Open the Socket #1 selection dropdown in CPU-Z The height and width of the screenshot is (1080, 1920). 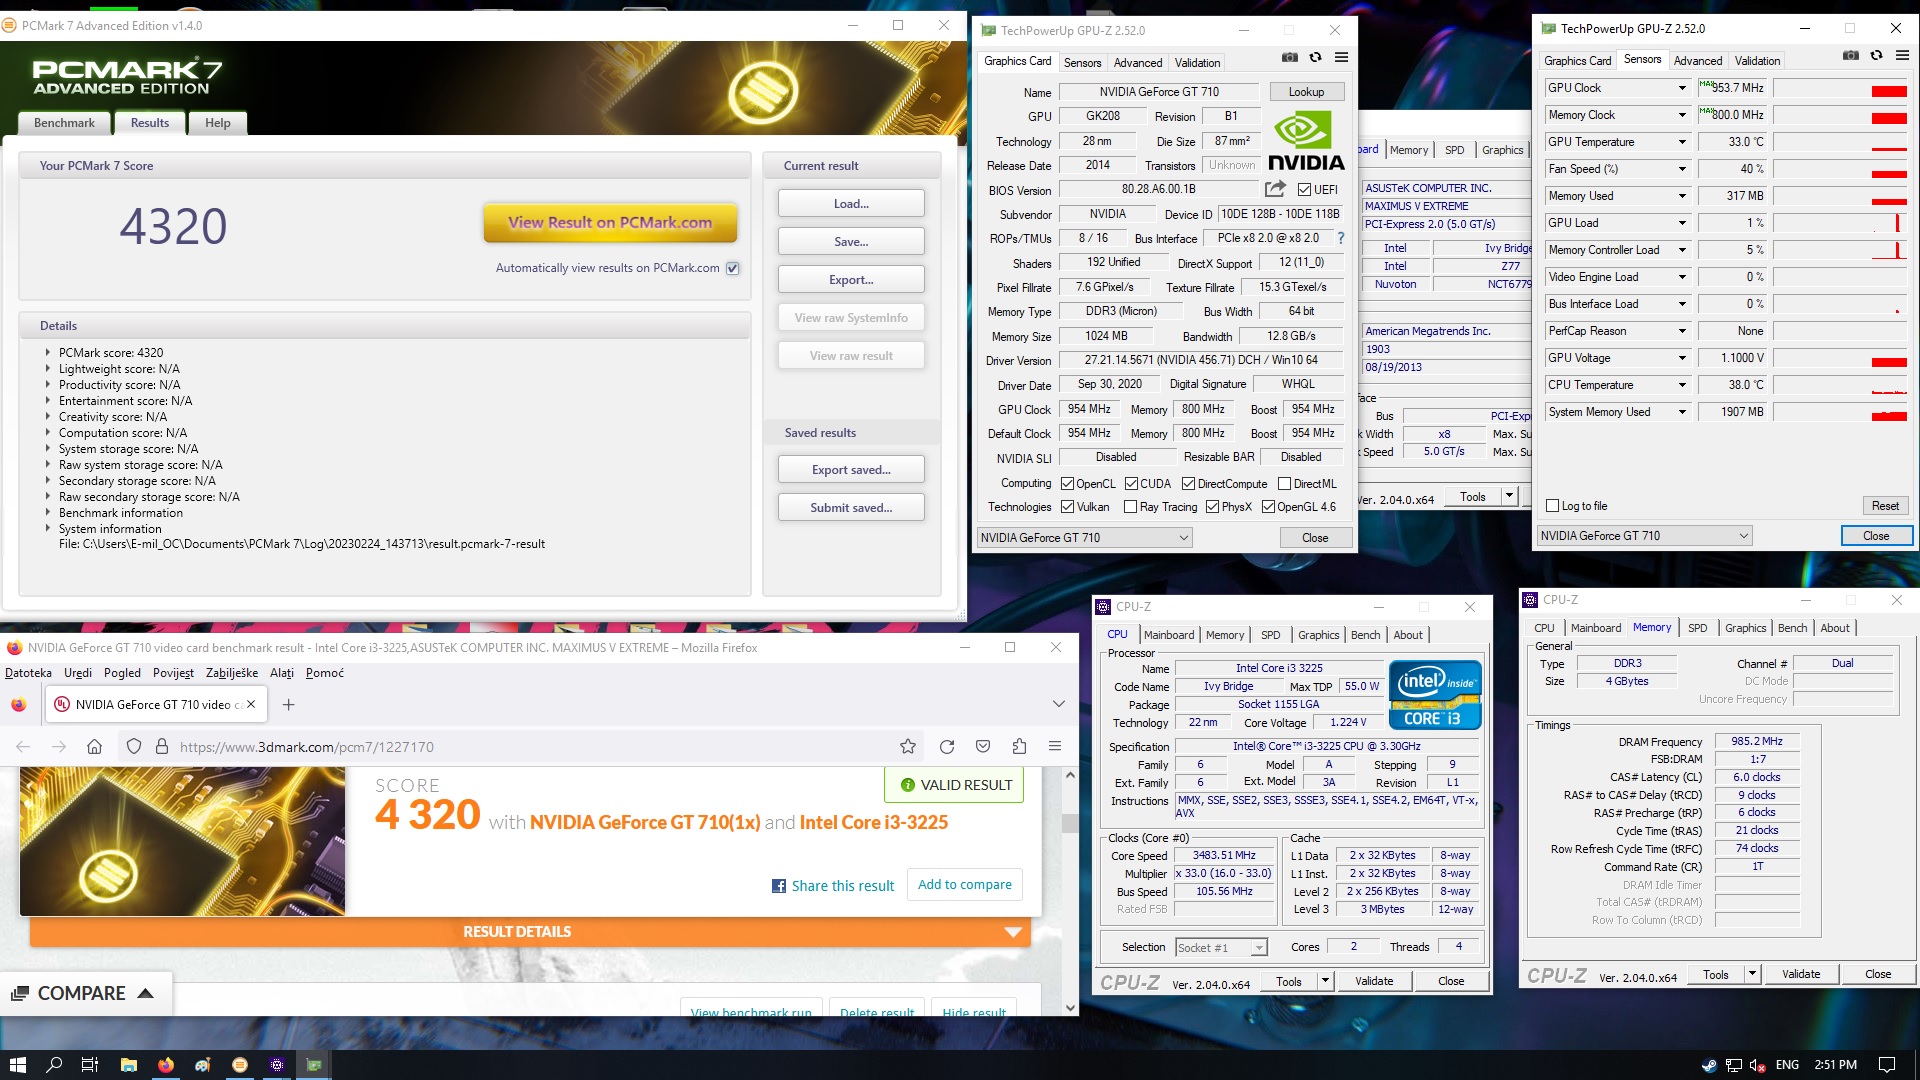[1221, 947]
